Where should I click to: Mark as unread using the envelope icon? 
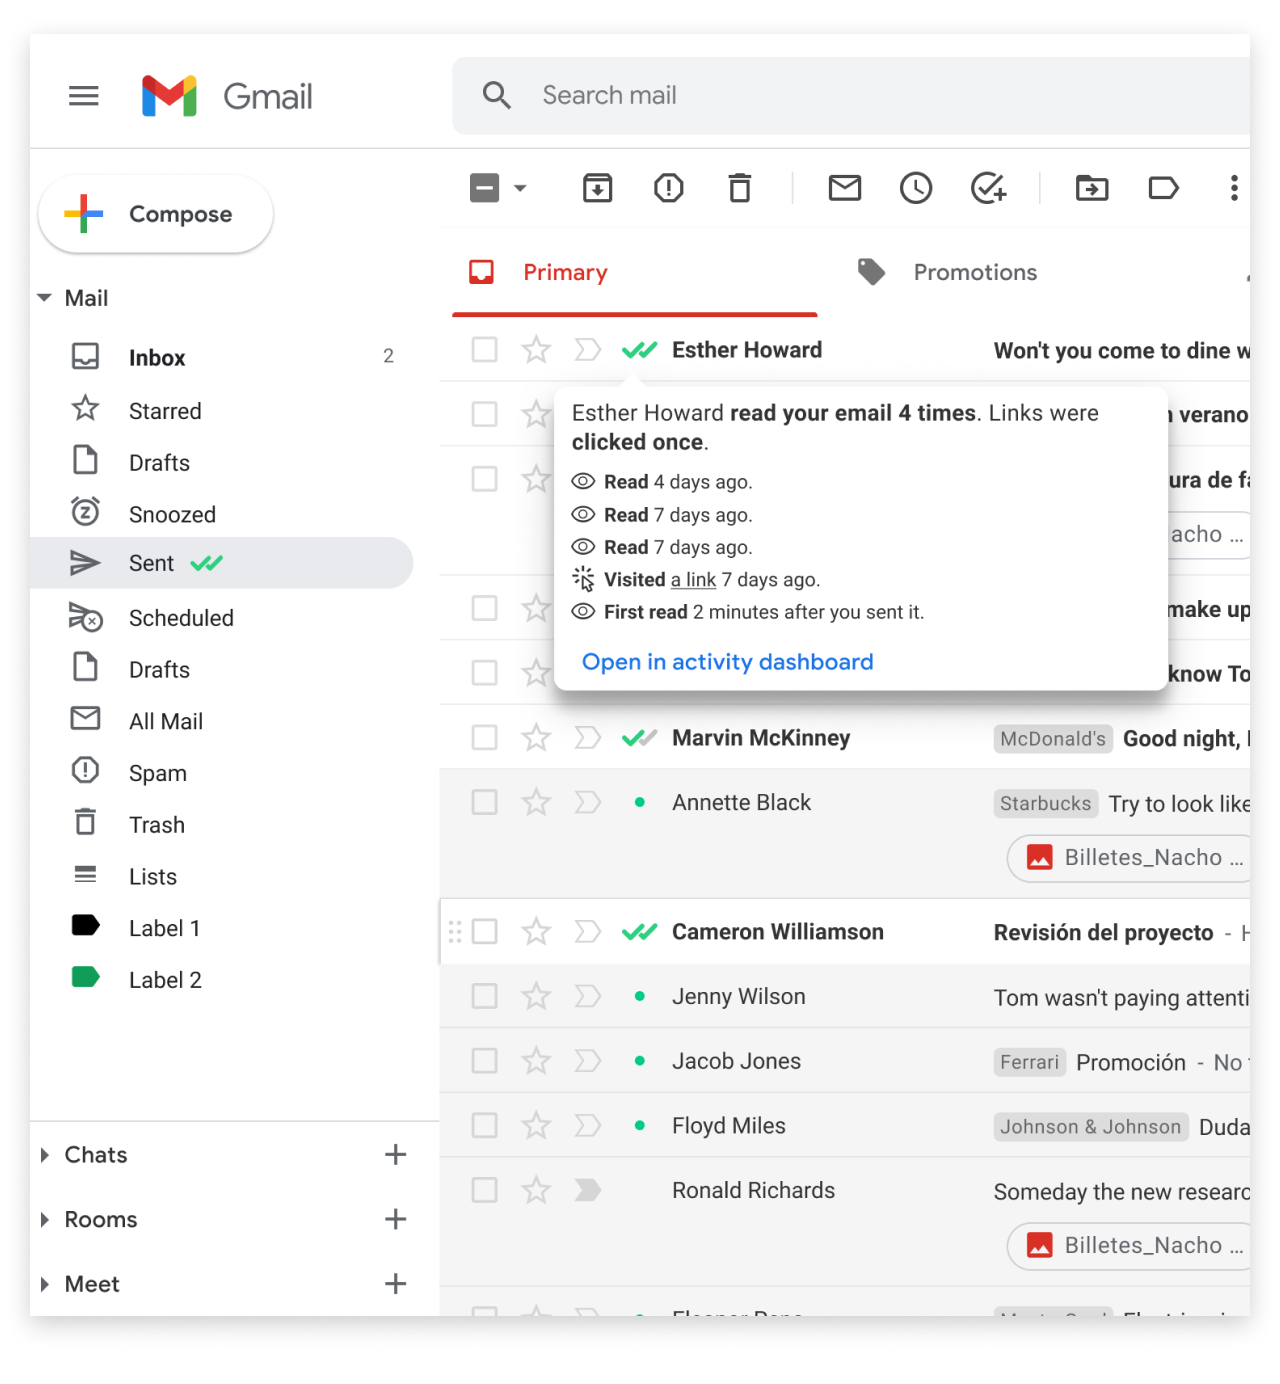coord(845,188)
